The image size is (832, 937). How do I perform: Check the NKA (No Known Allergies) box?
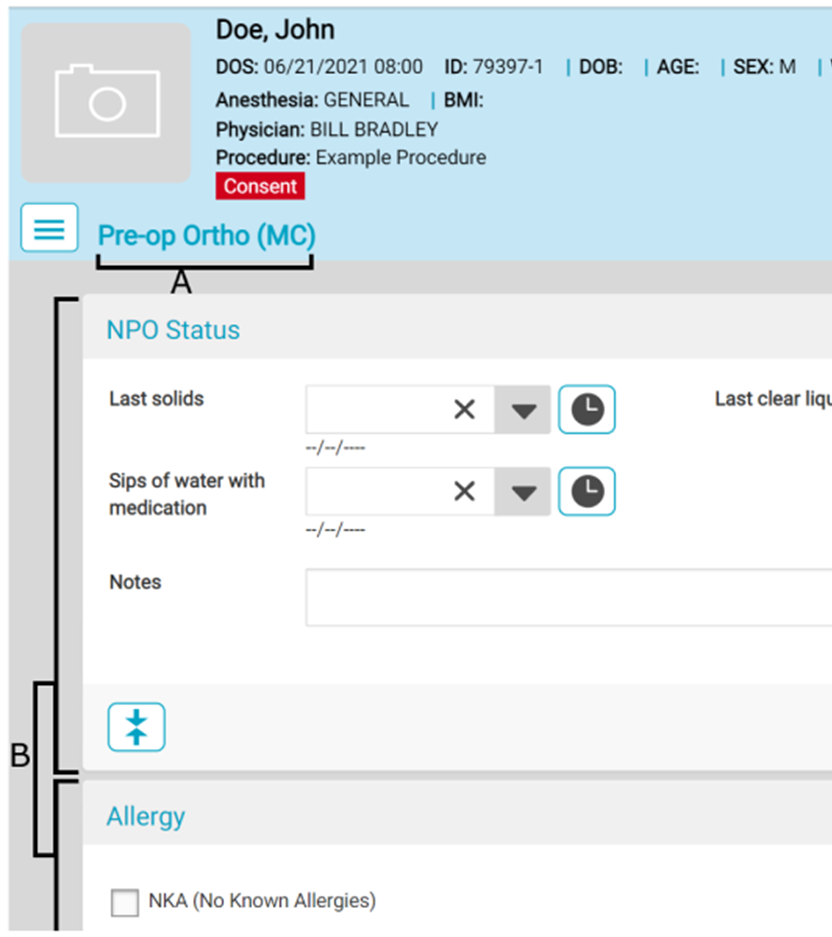(125, 903)
